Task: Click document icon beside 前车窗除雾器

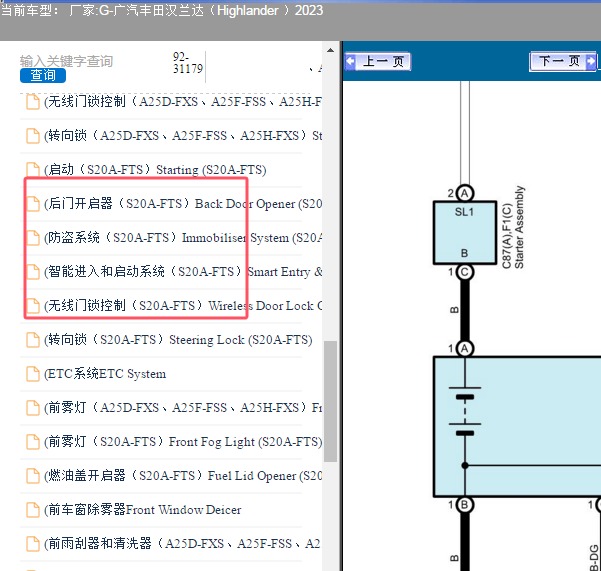Action: (x=33, y=510)
